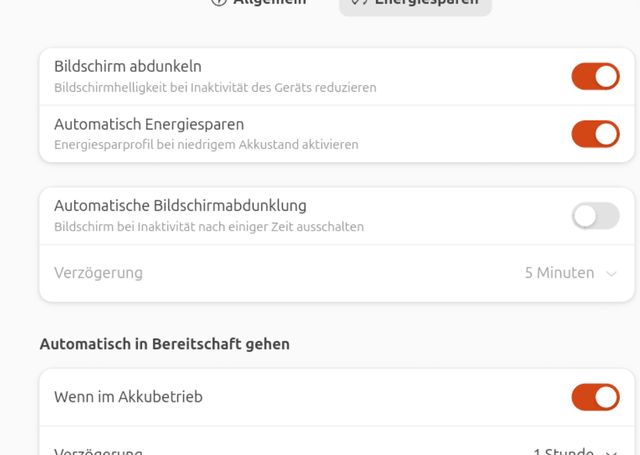
Task: Click the chevron arrow next to 5 Minuten
Action: [612, 273]
